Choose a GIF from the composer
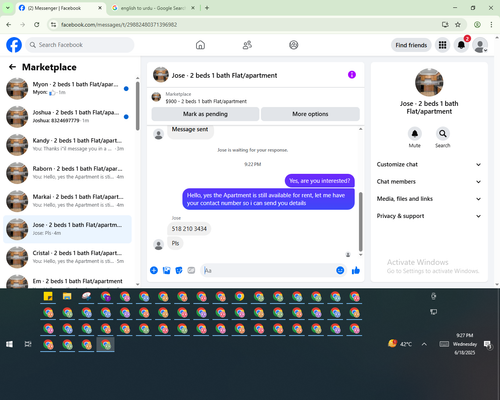The height and width of the screenshot is (400, 500). (191, 270)
